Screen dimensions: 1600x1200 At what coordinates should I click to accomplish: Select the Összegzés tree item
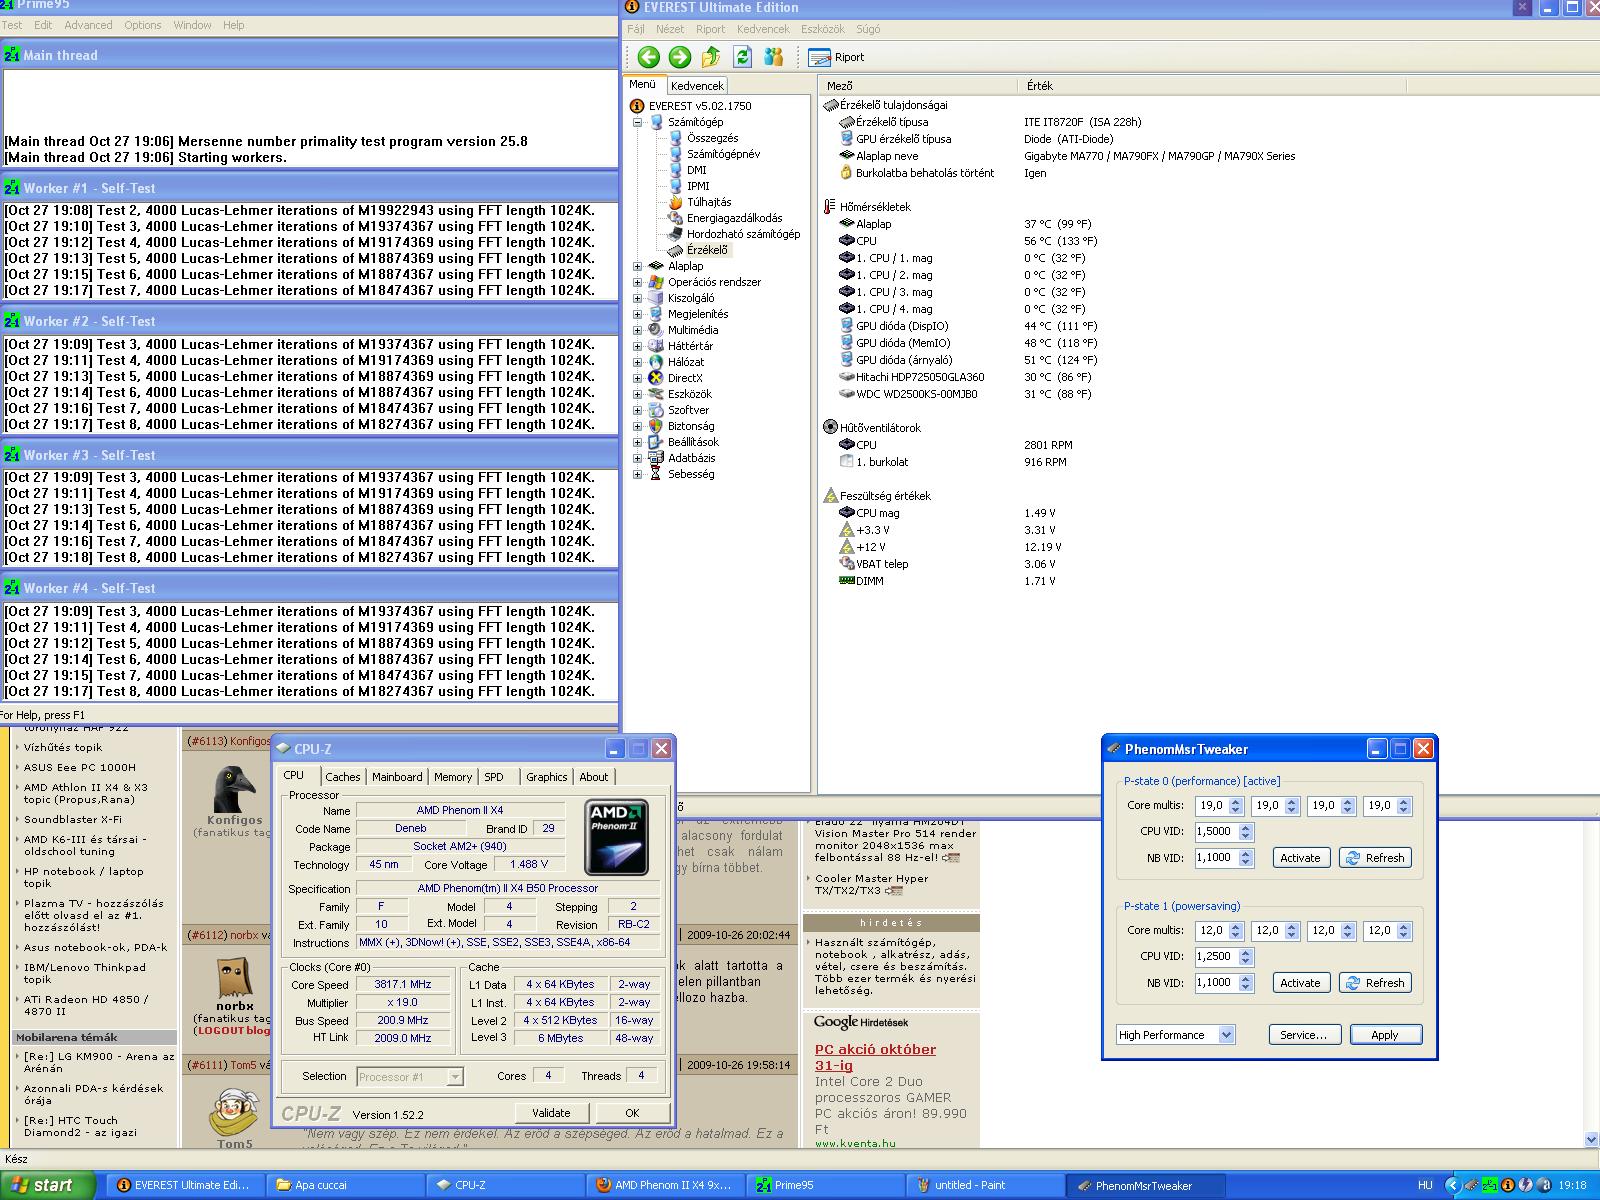pyautogui.click(x=712, y=138)
